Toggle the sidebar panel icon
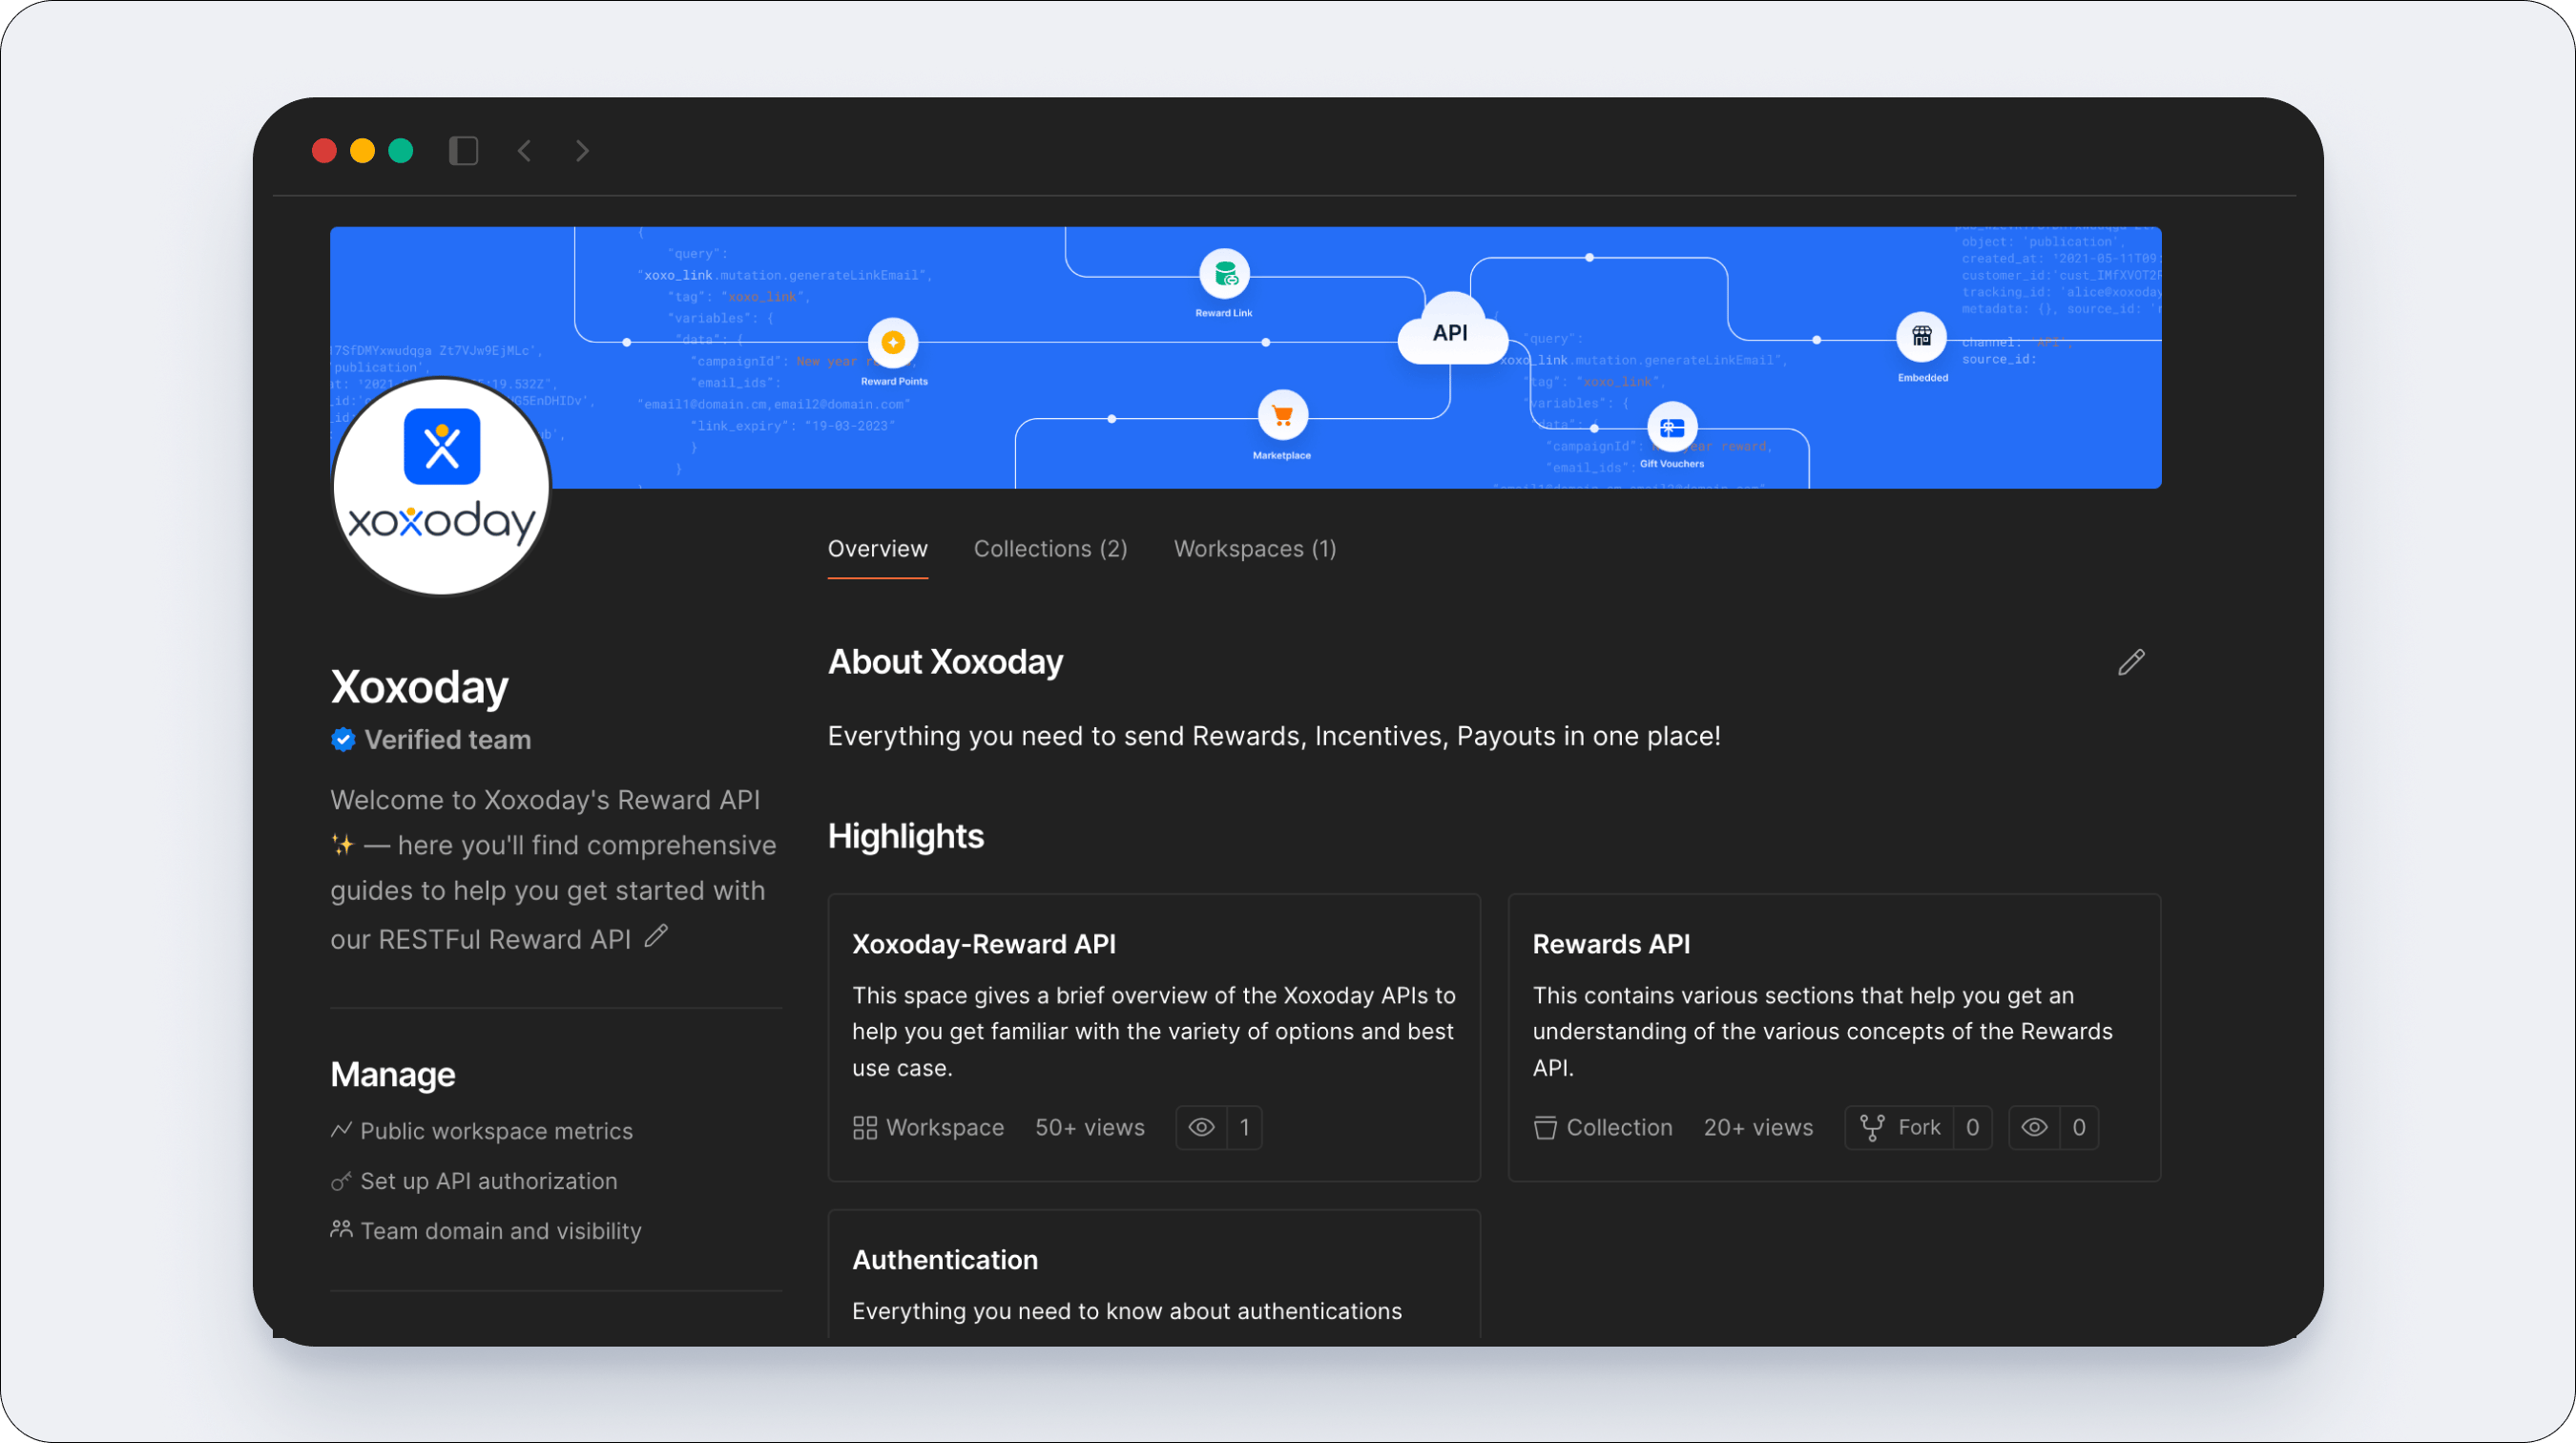 tap(463, 151)
